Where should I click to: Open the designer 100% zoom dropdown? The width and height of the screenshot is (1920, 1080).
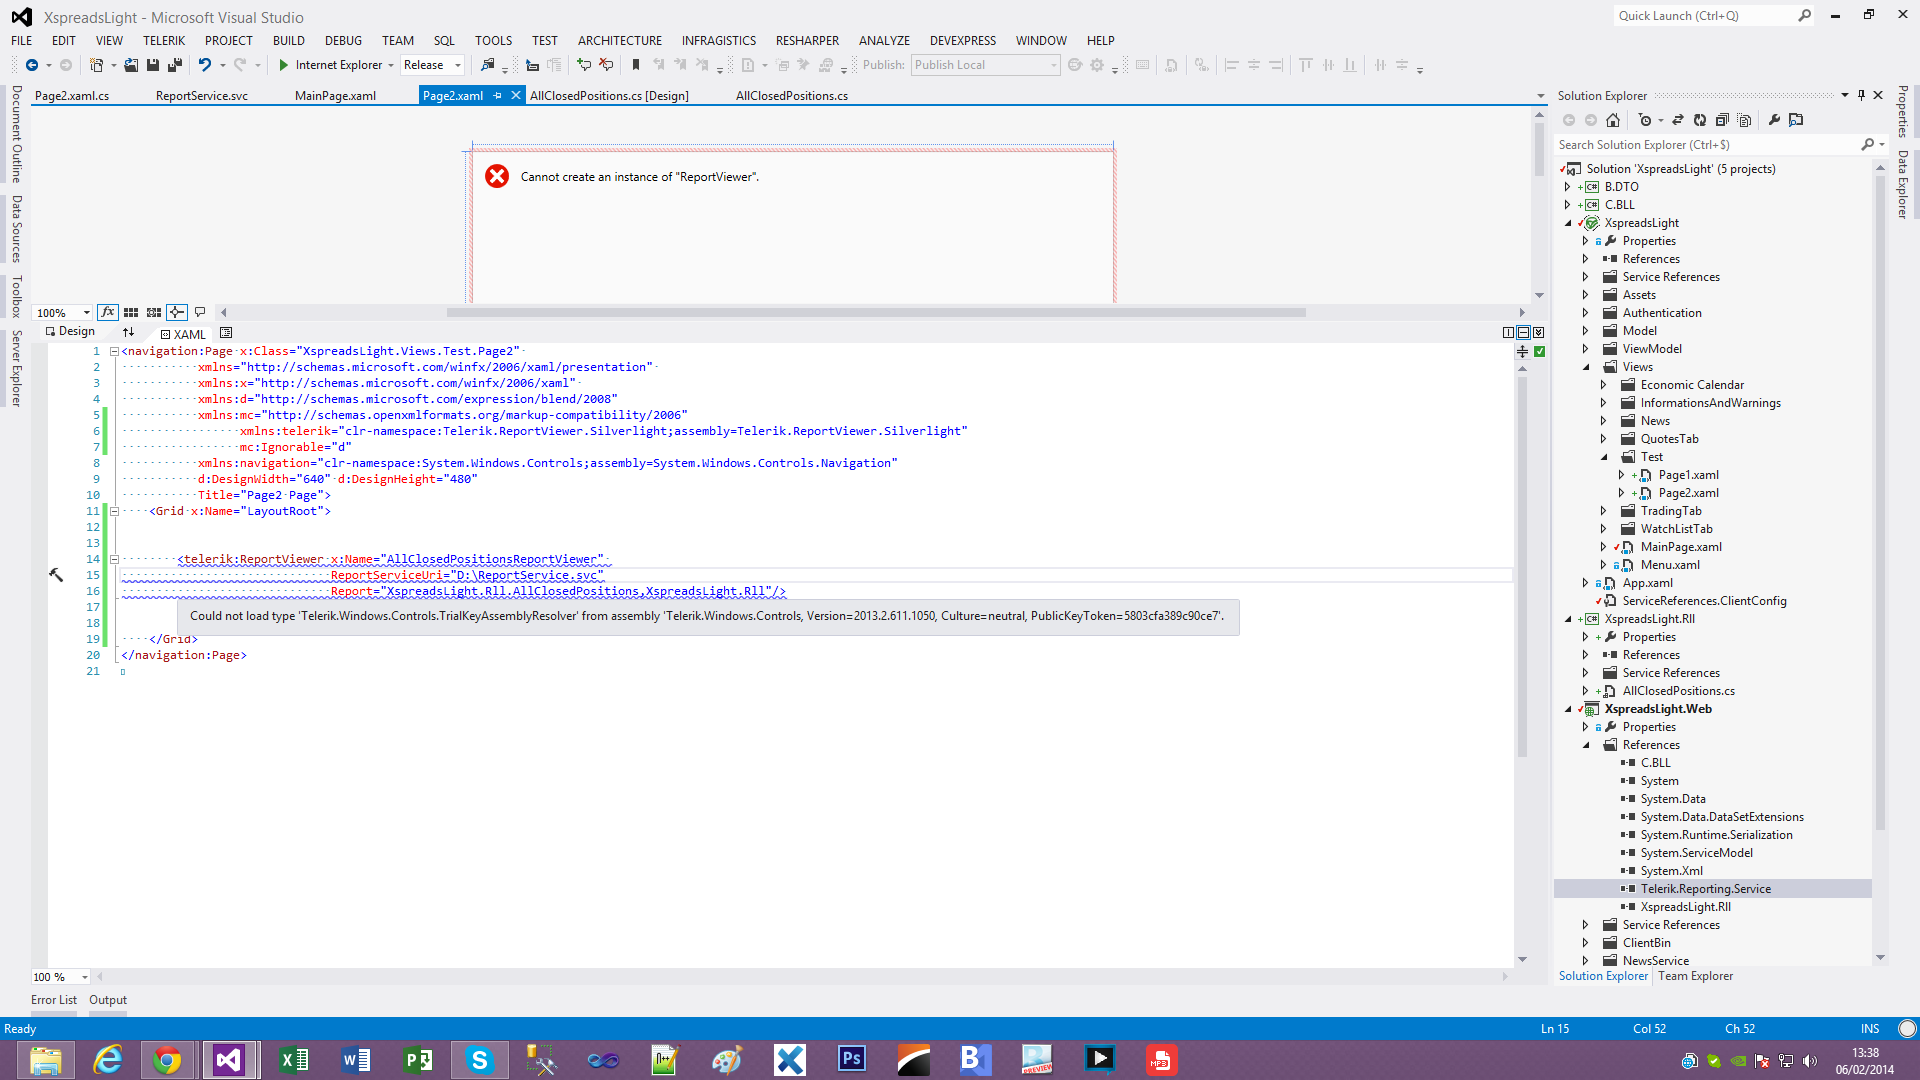[x=86, y=312]
